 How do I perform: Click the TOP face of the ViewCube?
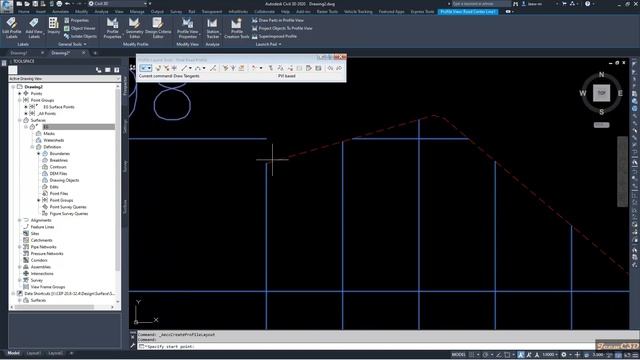click(x=601, y=93)
